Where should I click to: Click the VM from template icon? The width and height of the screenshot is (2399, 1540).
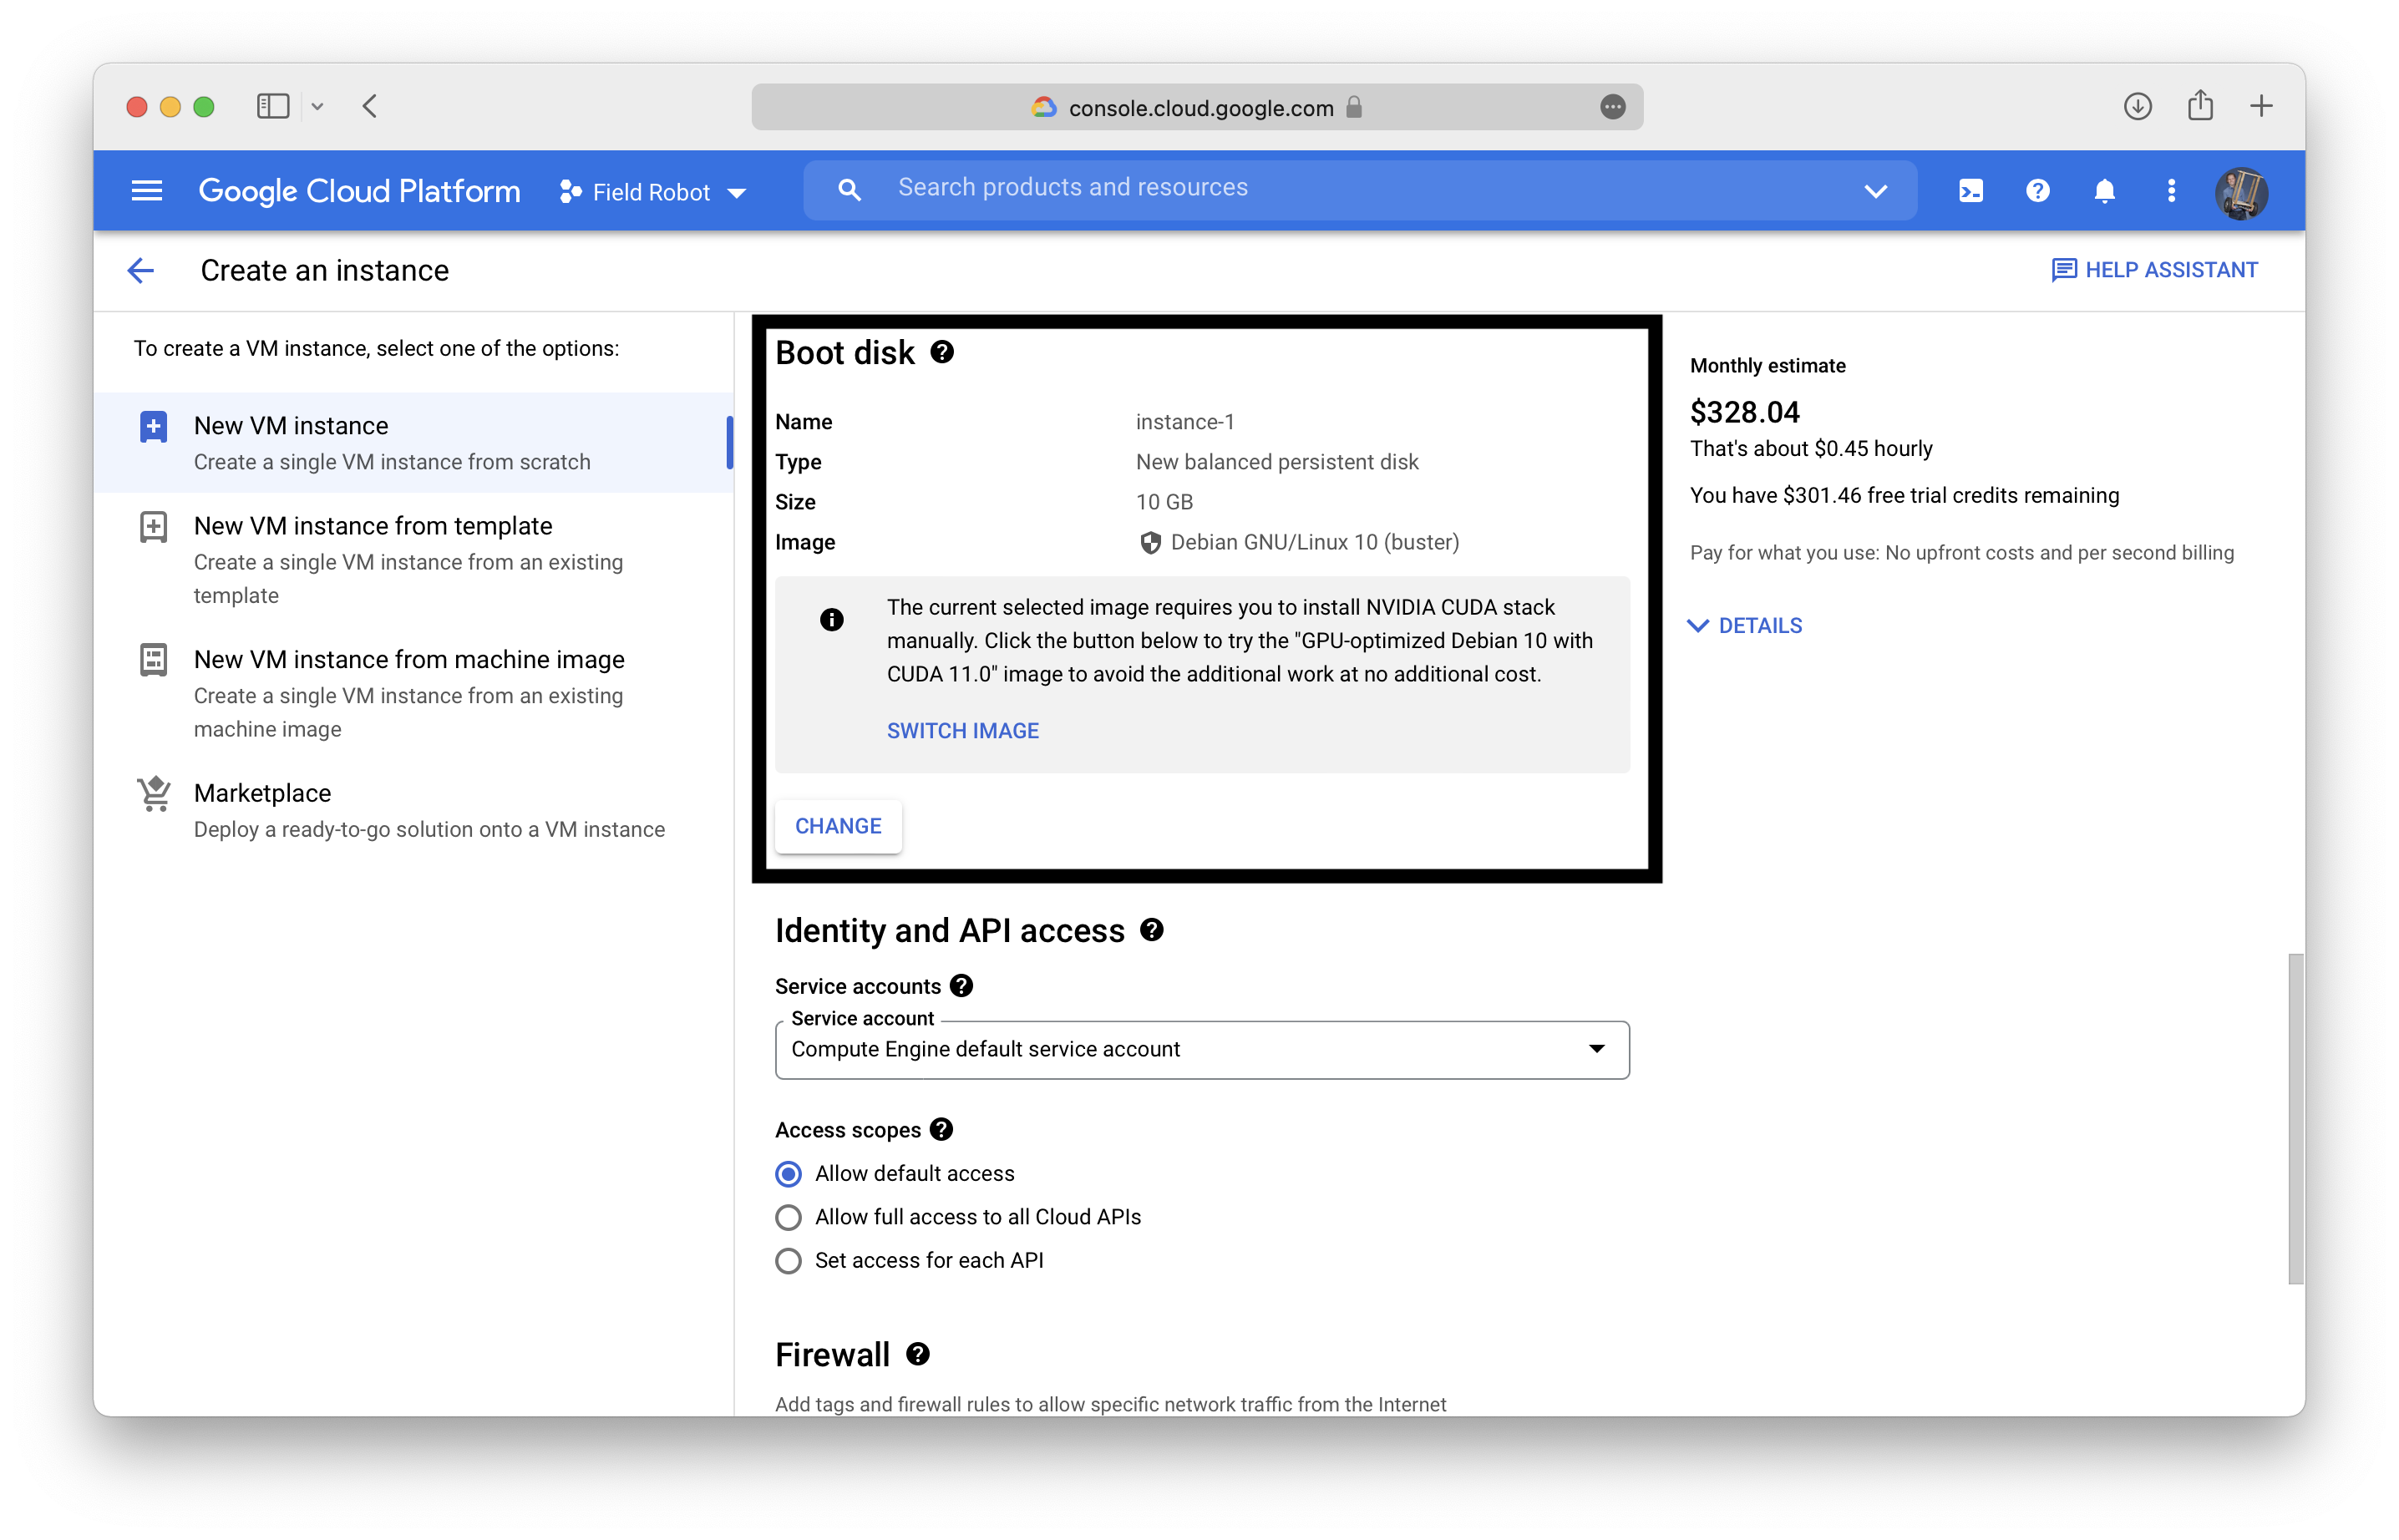tap(153, 527)
